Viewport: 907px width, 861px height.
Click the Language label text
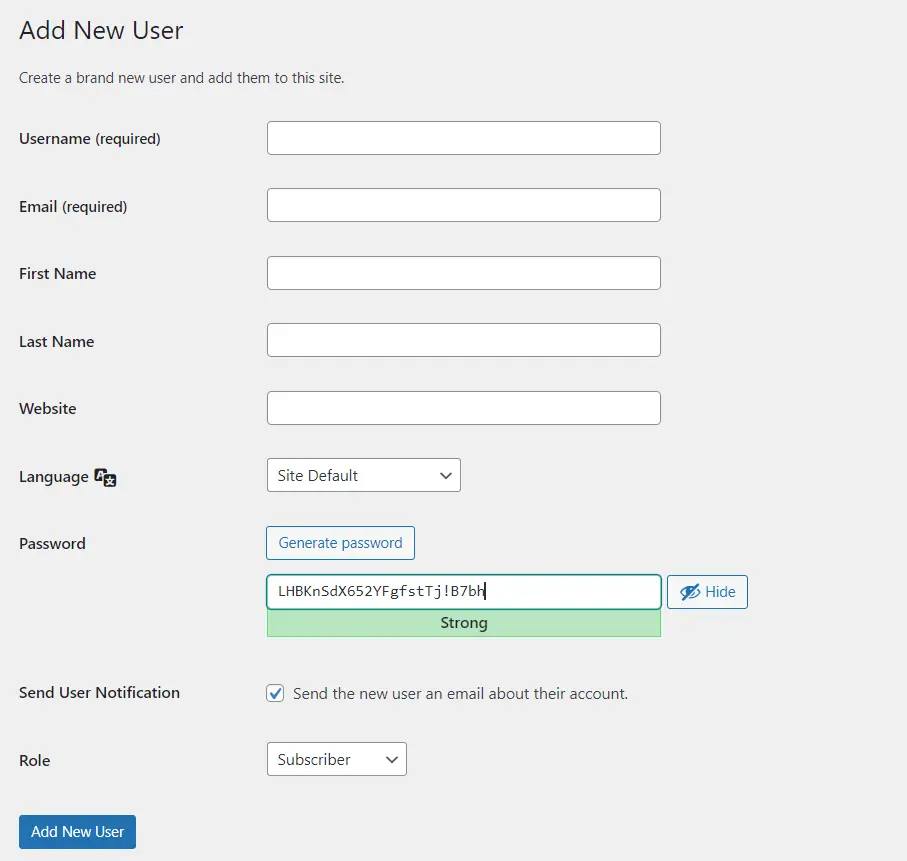click(54, 477)
